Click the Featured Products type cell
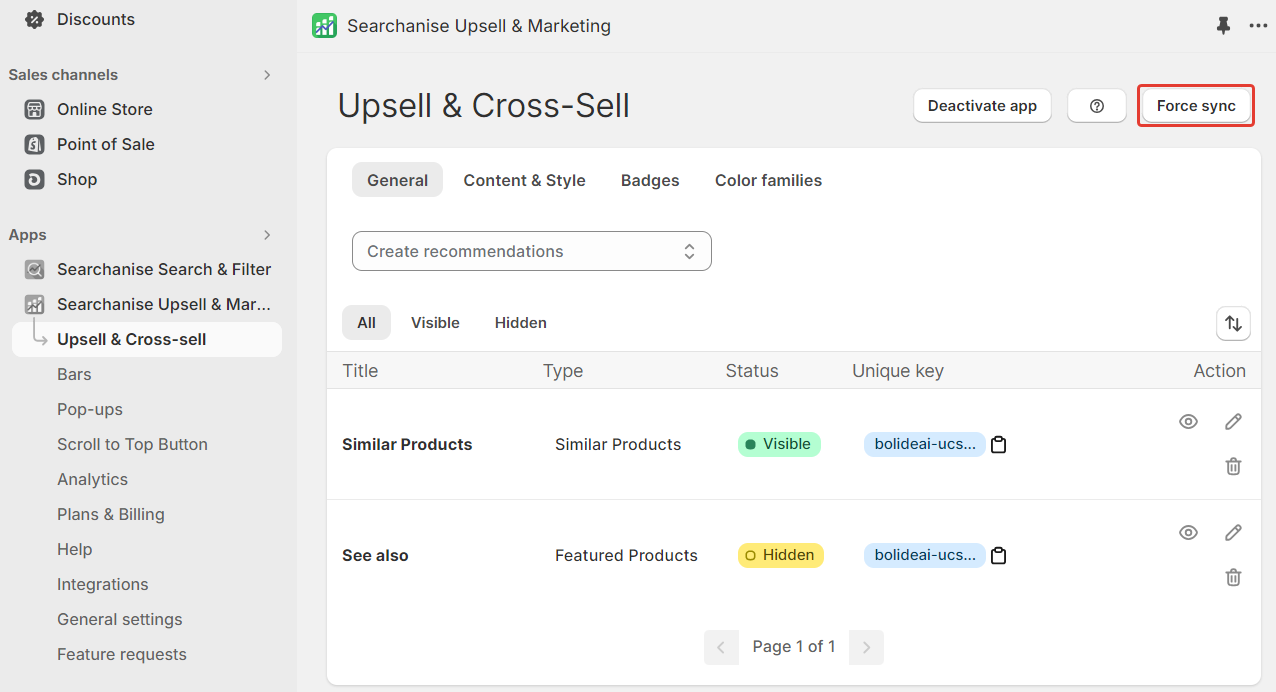Screen dimensions: 1276x692 tap(626, 555)
